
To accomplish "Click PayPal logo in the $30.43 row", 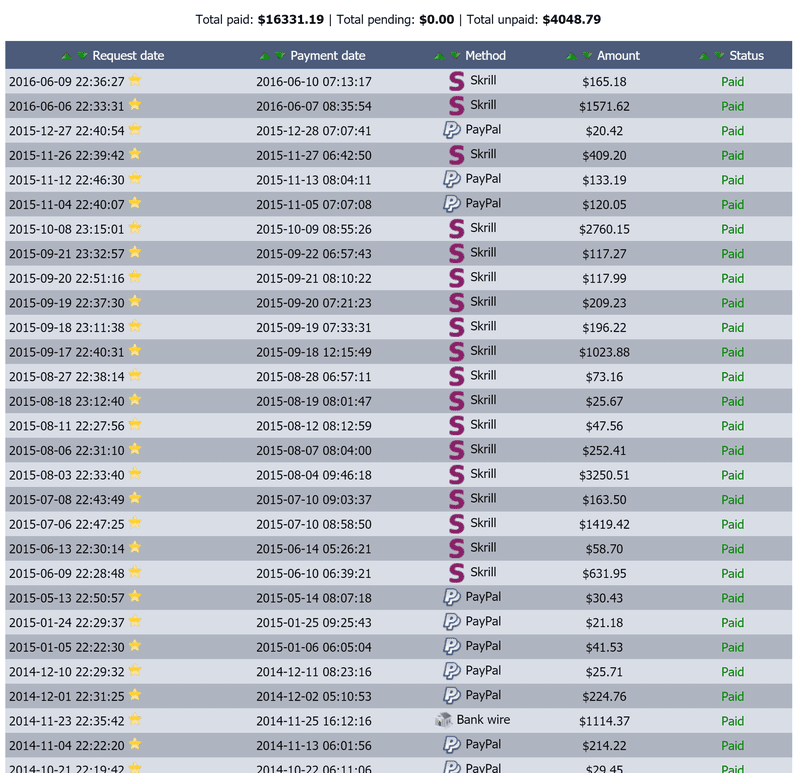I will tap(452, 597).
